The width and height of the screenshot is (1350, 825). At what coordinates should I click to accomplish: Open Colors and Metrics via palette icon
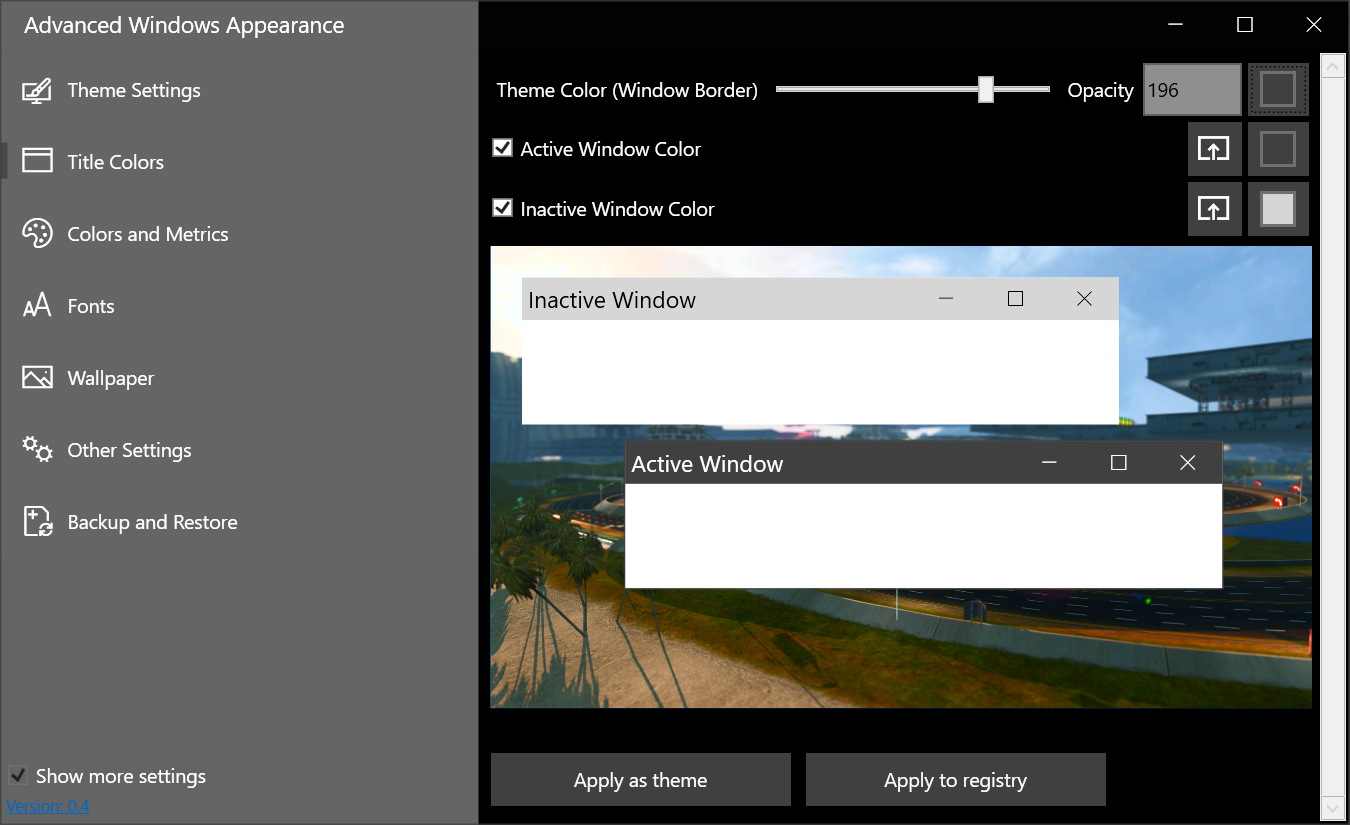(37, 233)
